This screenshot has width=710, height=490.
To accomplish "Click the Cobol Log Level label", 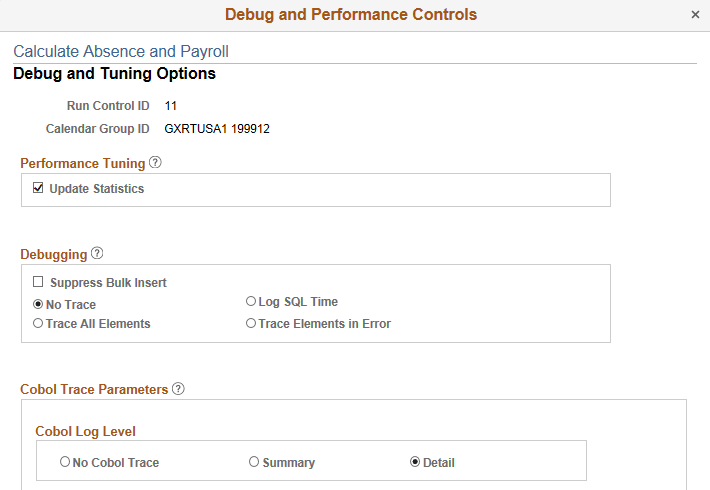I will [x=86, y=431].
